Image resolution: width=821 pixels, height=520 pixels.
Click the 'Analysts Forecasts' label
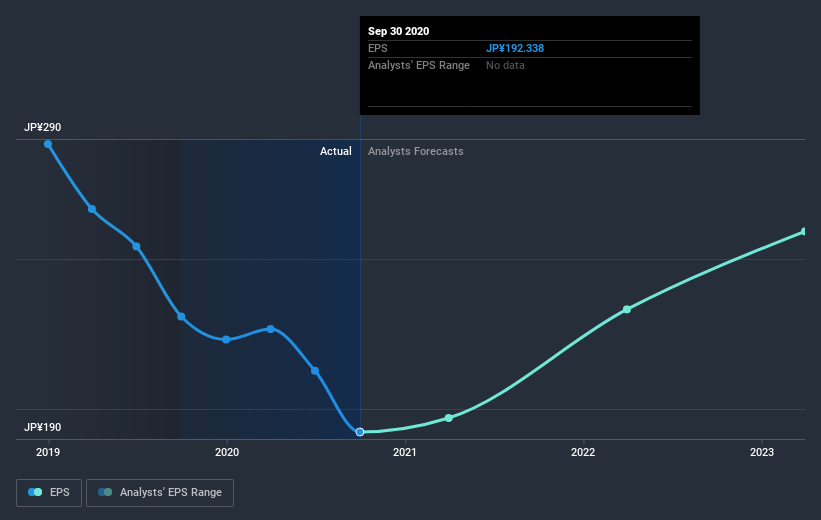pos(416,151)
